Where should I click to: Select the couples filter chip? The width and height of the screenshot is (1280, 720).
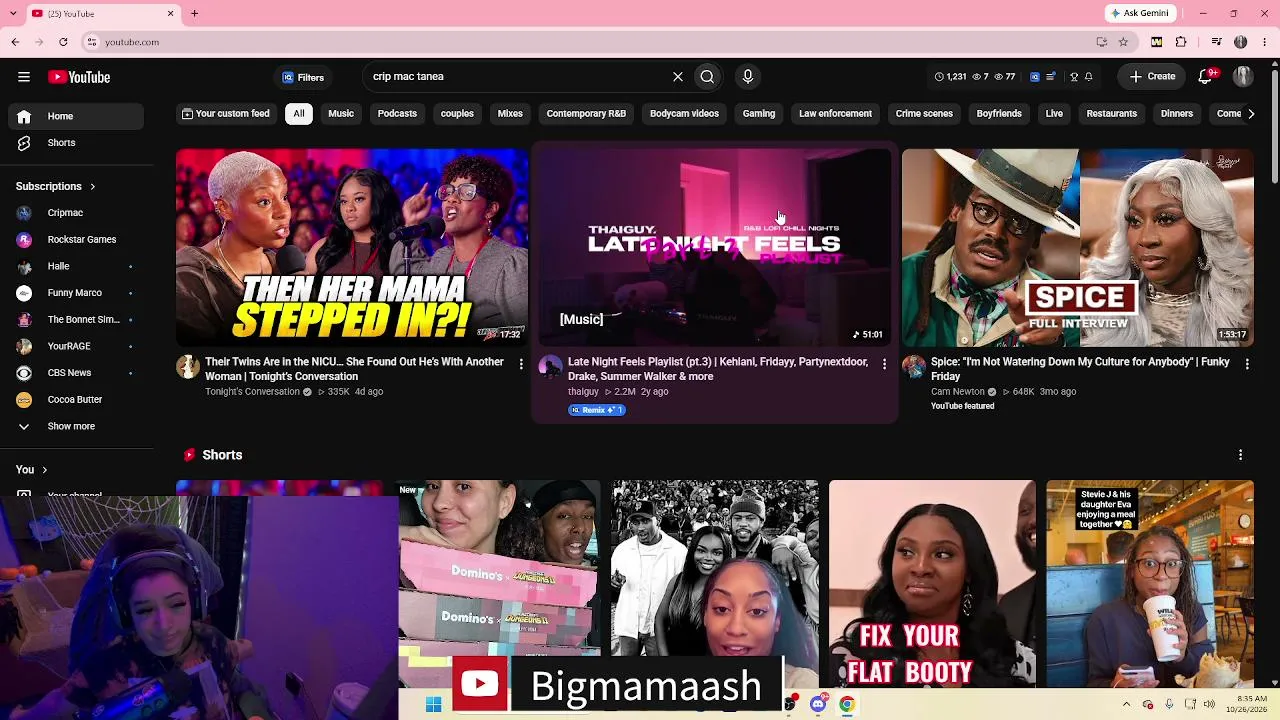457,114
